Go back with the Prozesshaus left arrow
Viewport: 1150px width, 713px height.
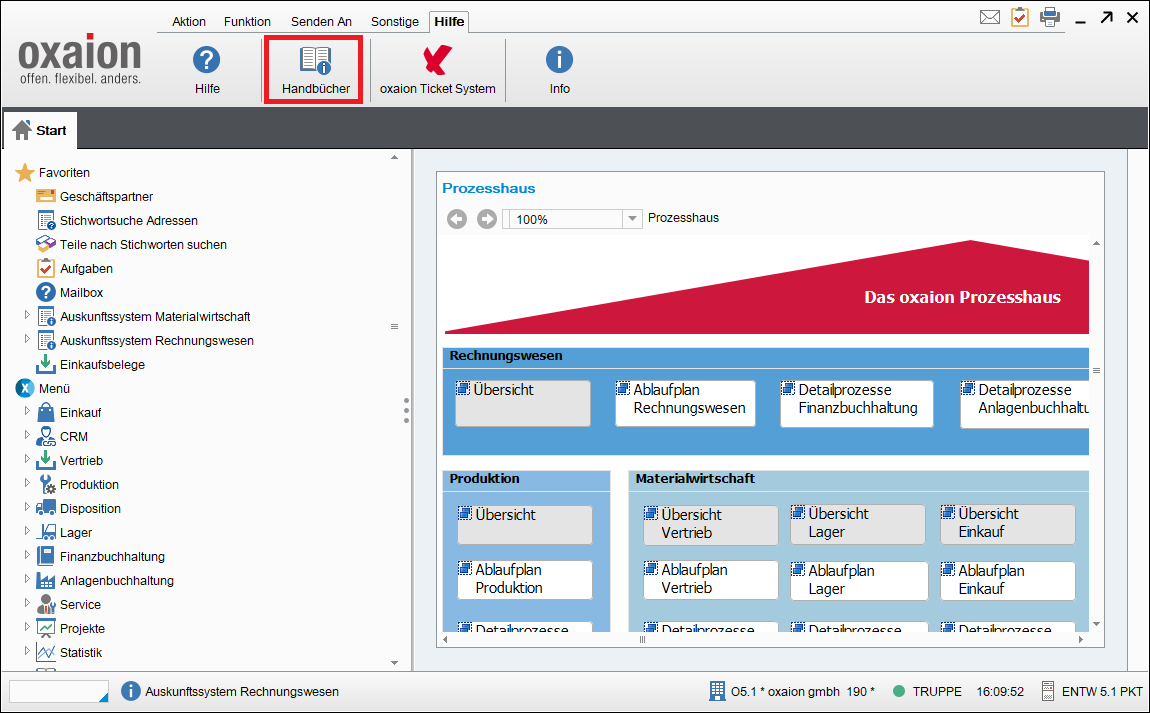457,219
